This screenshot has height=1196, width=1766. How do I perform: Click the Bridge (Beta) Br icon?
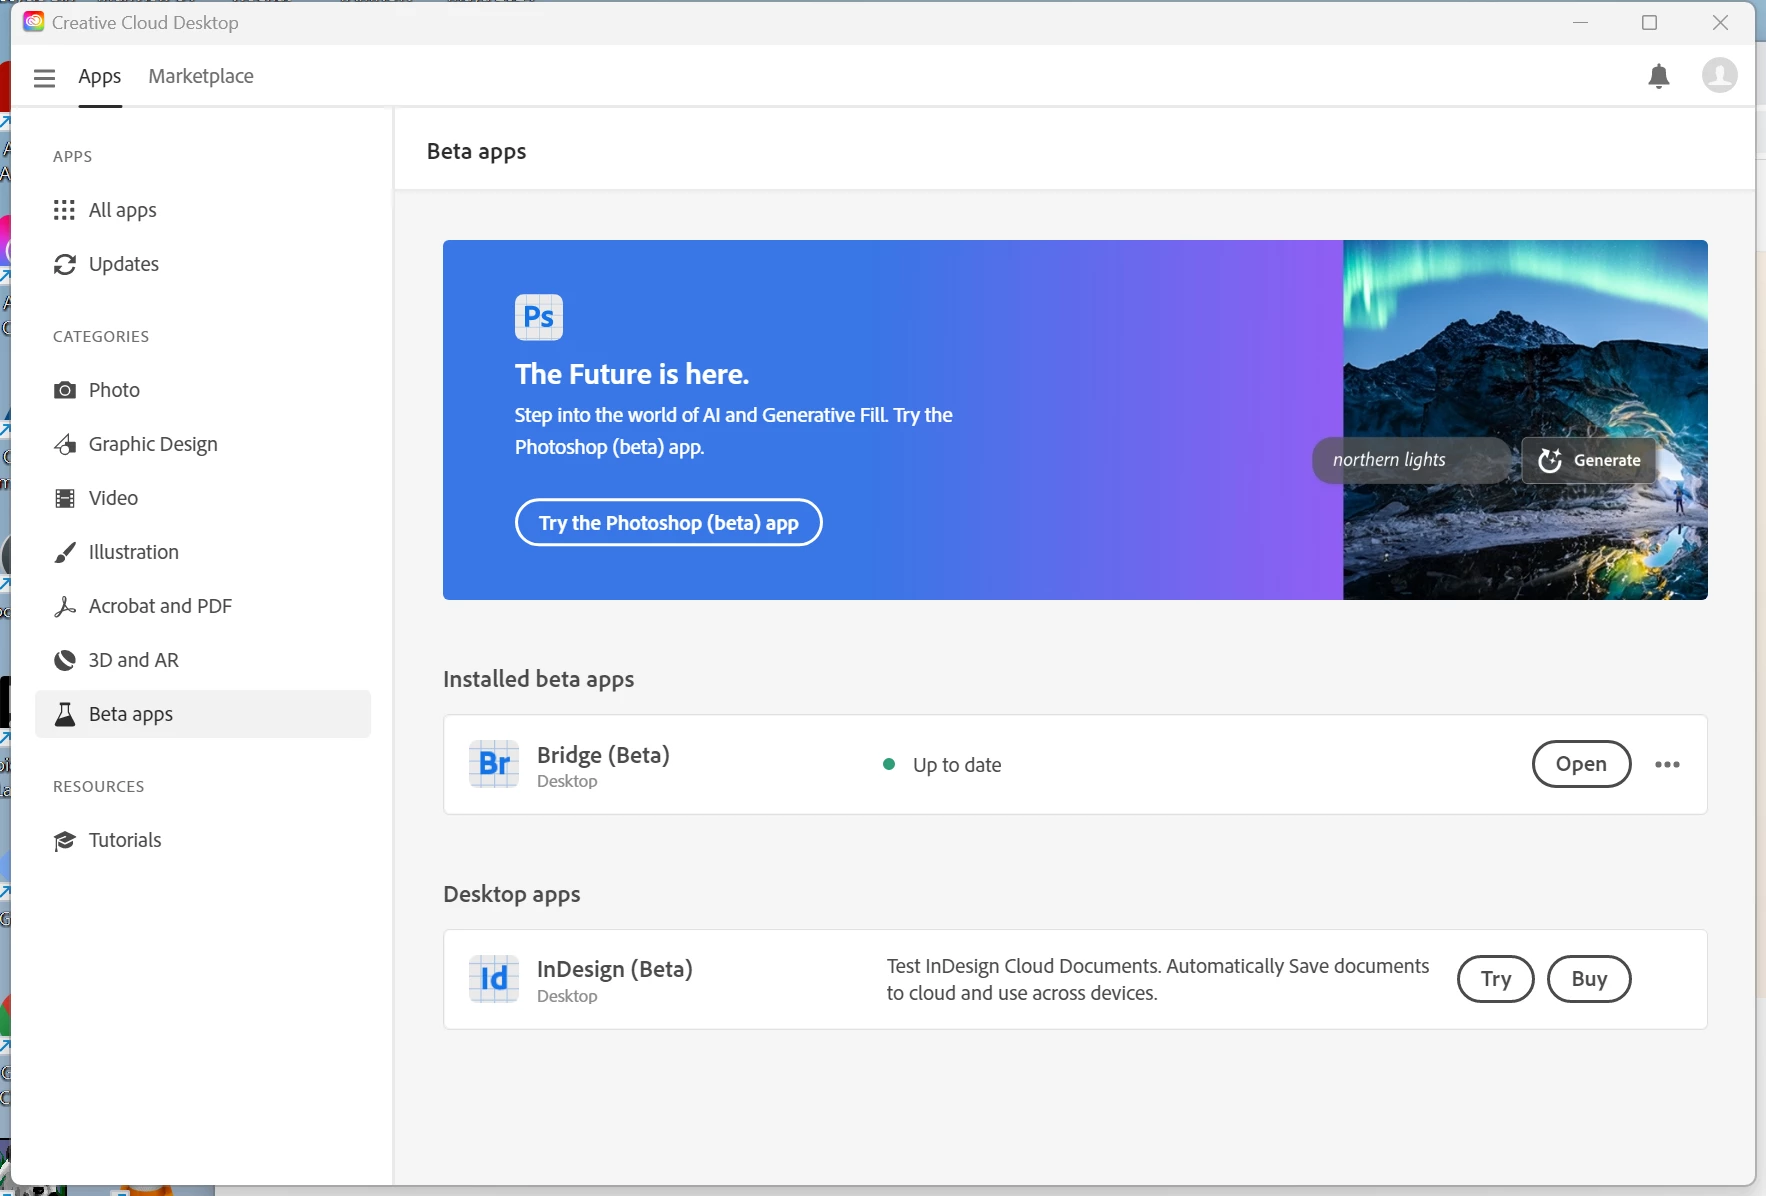pyautogui.click(x=494, y=764)
